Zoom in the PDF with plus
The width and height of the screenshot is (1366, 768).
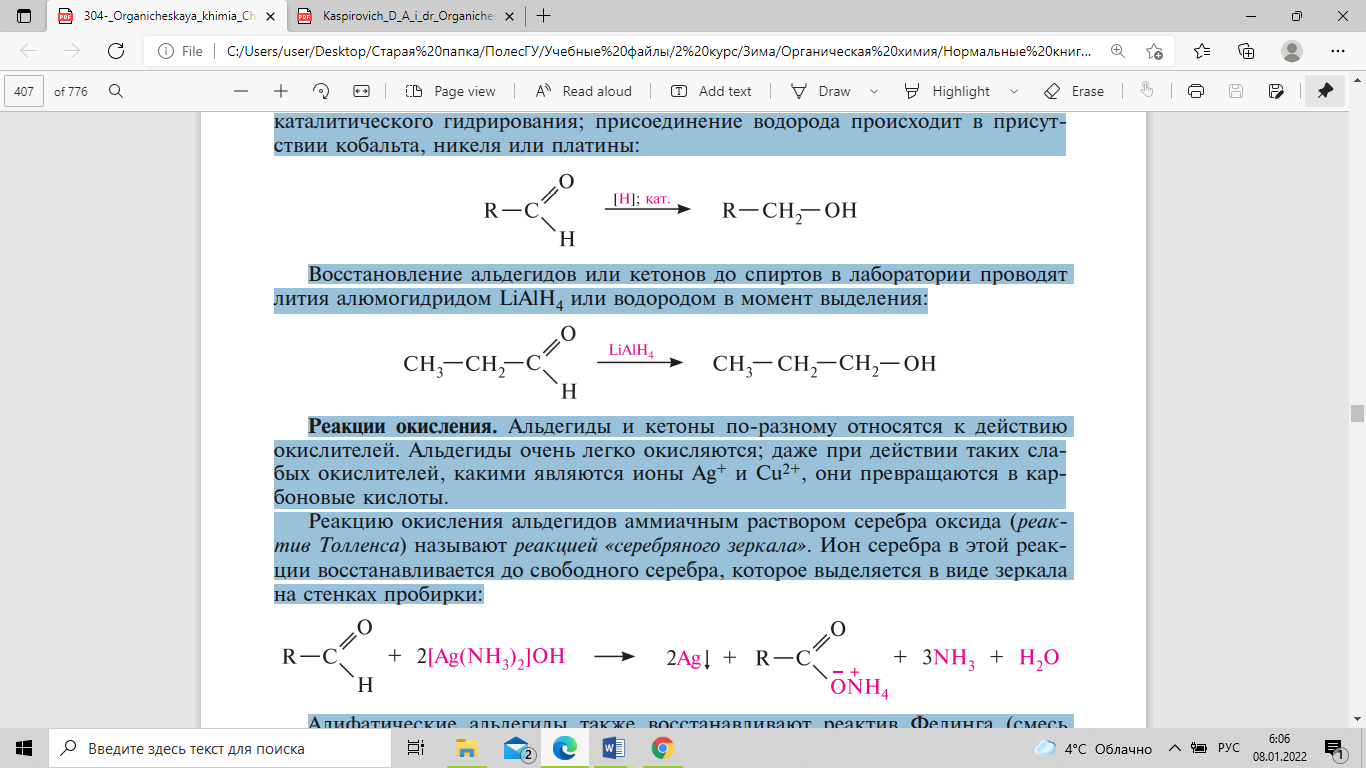point(281,91)
